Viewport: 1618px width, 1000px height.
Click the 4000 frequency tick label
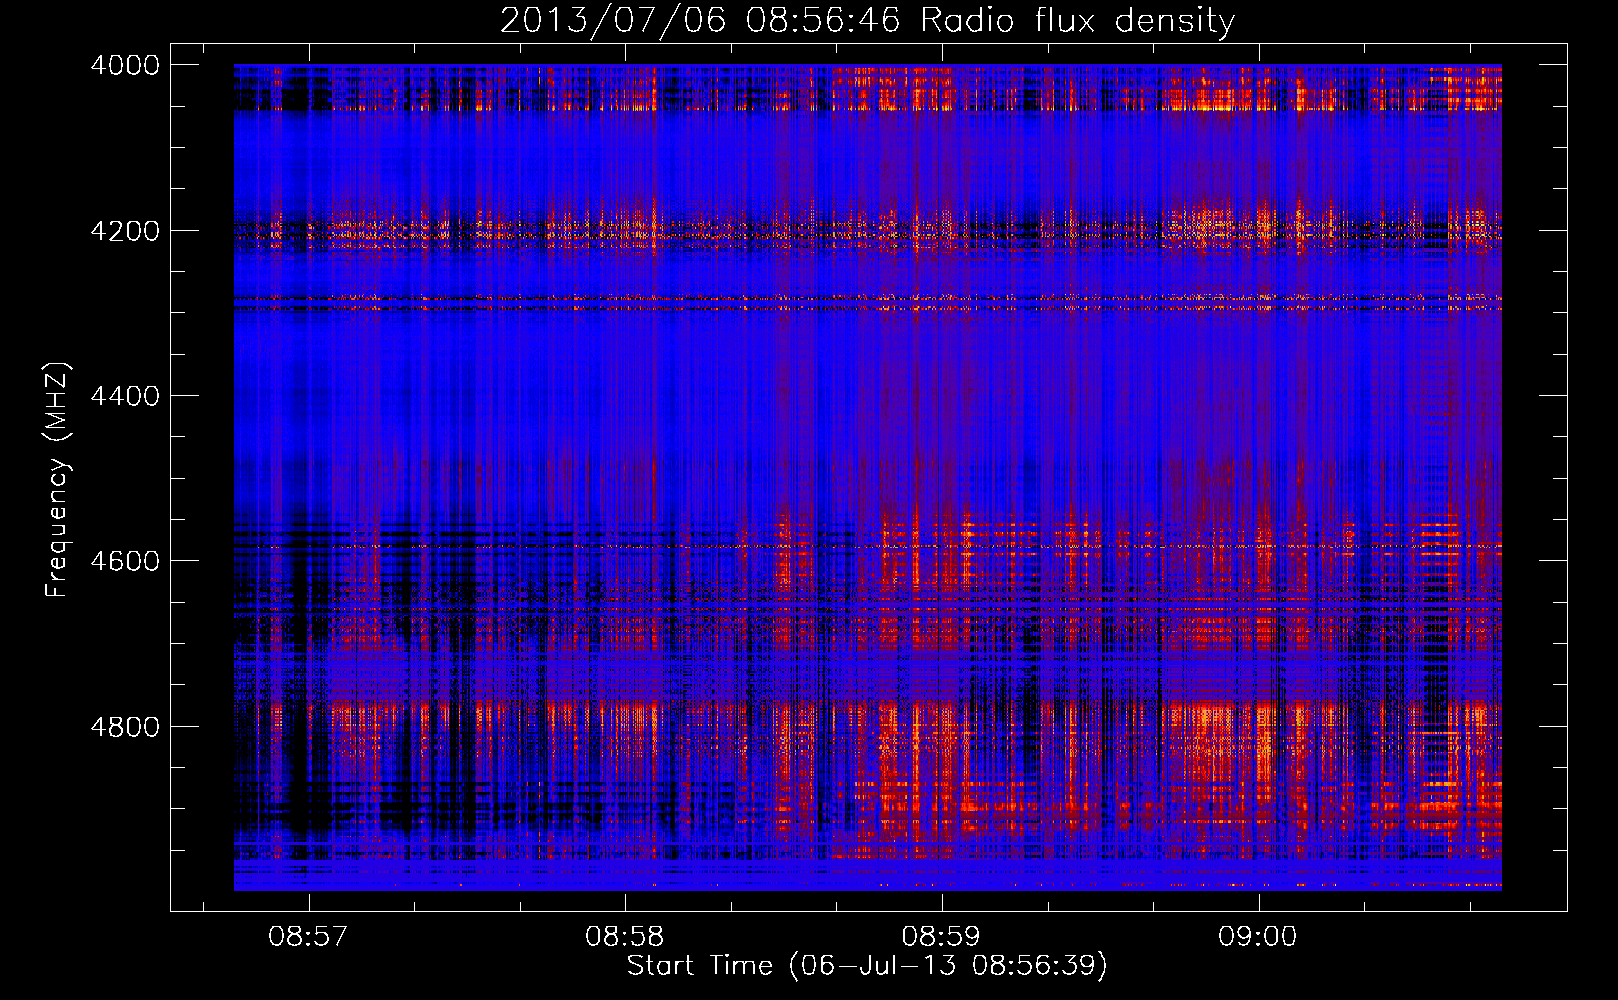click(x=125, y=65)
